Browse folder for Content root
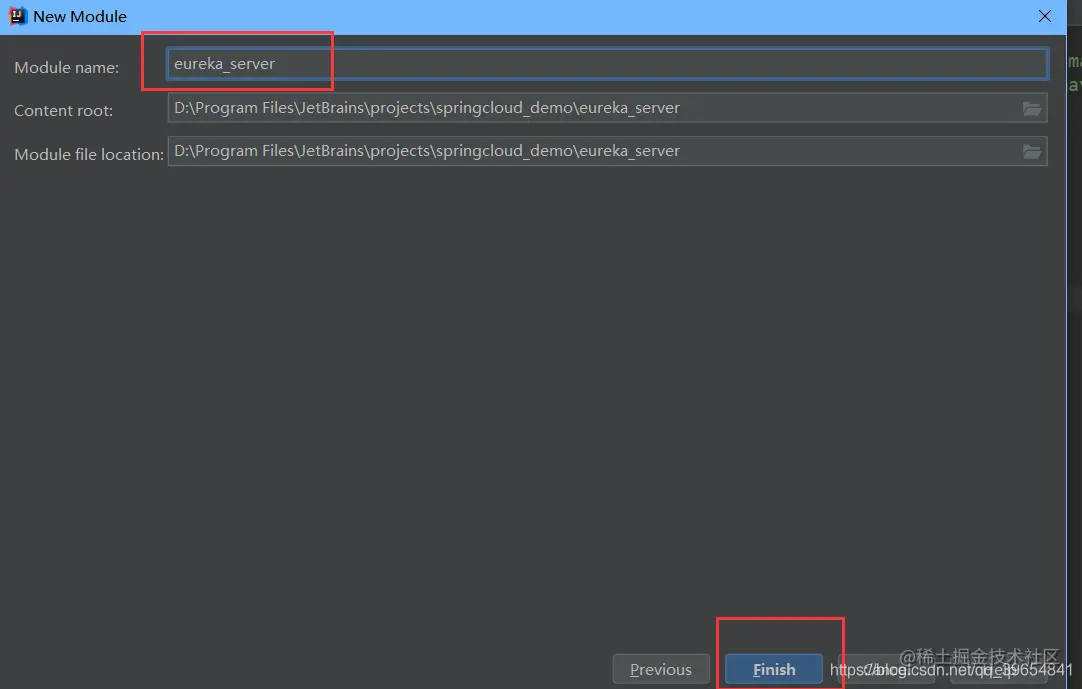The height and width of the screenshot is (689, 1082). pyautogui.click(x=1032, y=108)
